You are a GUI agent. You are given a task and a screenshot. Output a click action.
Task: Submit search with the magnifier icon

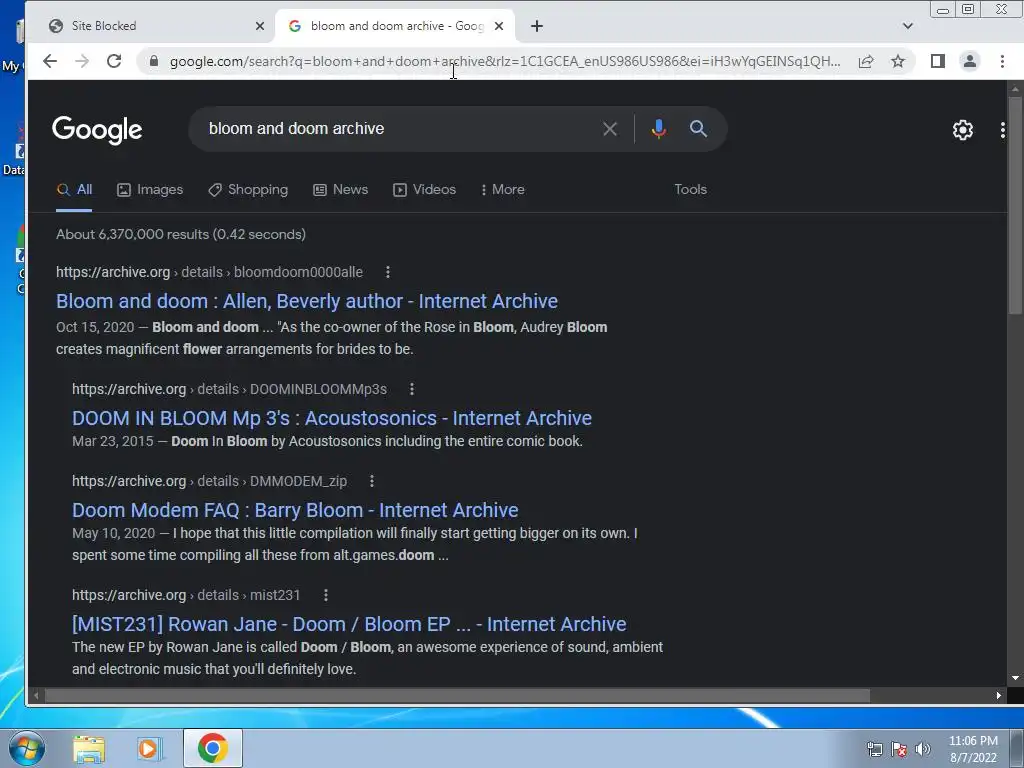point(698,129)
